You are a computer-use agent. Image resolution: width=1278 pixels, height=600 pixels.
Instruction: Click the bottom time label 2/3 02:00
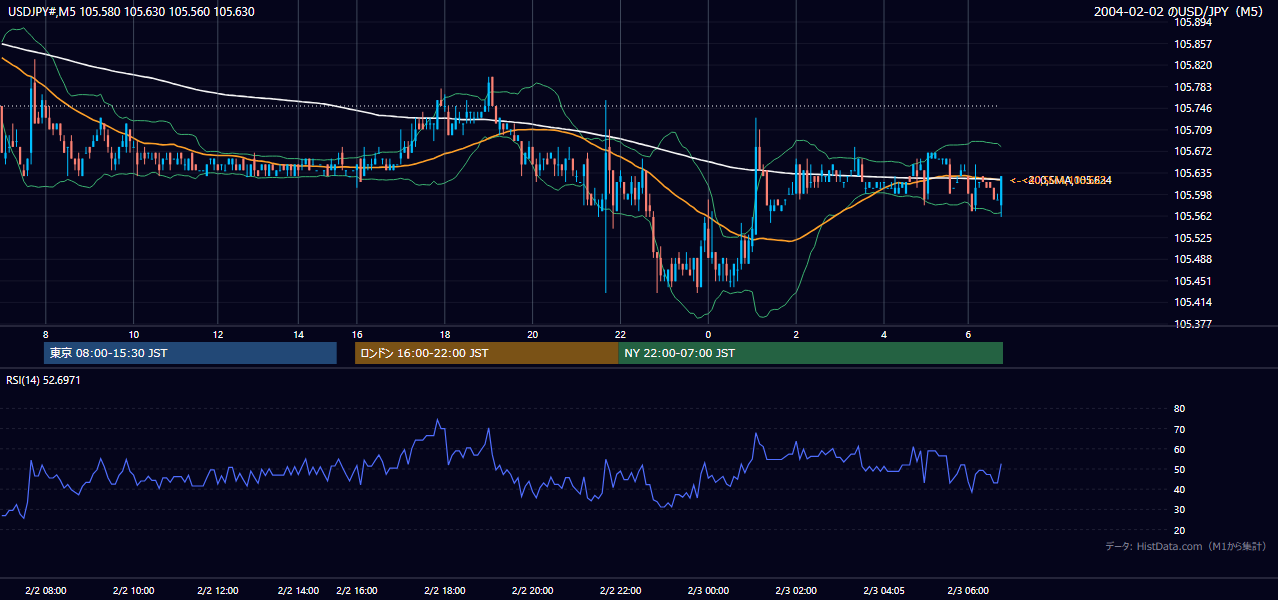(x=796, y=591)
